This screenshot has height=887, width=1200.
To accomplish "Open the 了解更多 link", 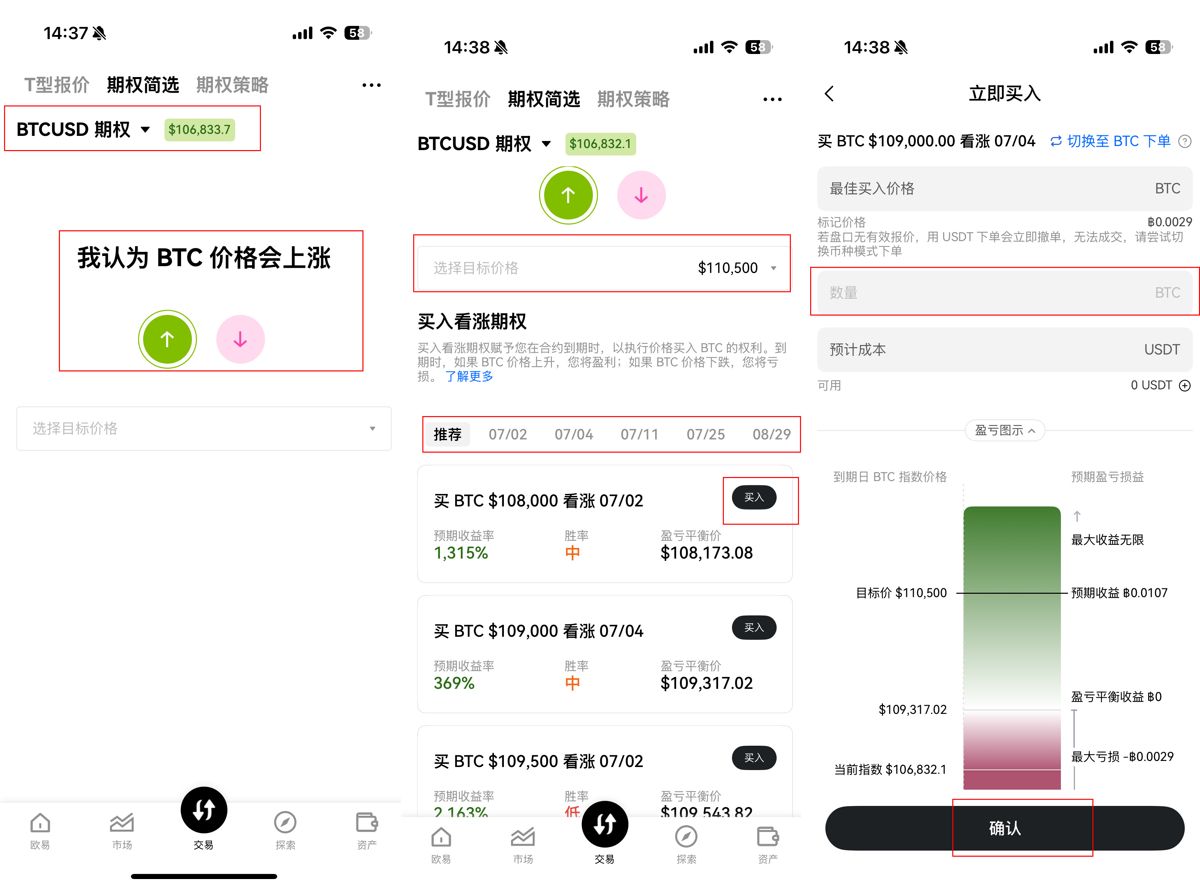I will (469, 377).
